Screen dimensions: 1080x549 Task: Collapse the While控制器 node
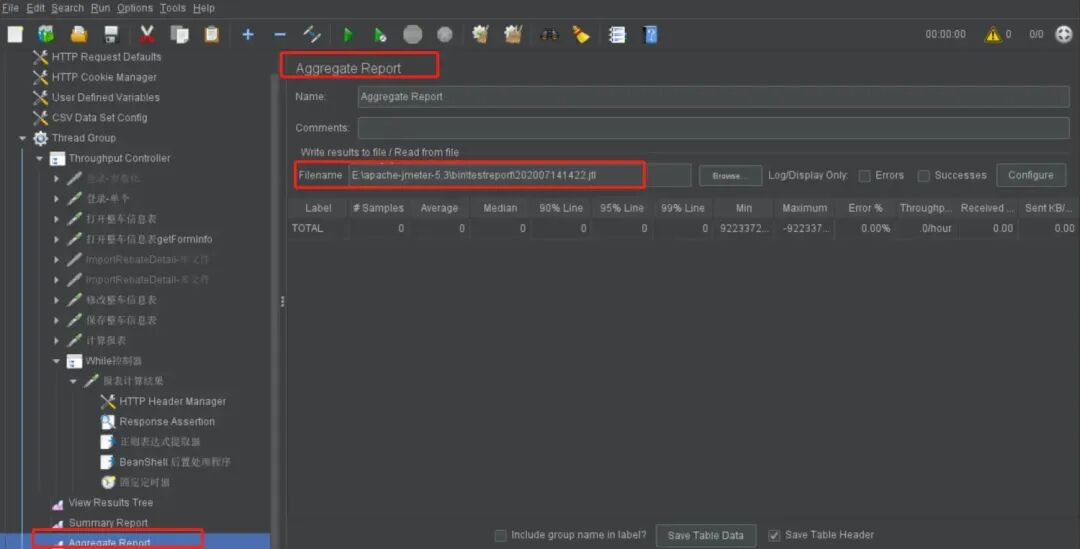coord(56,361)
